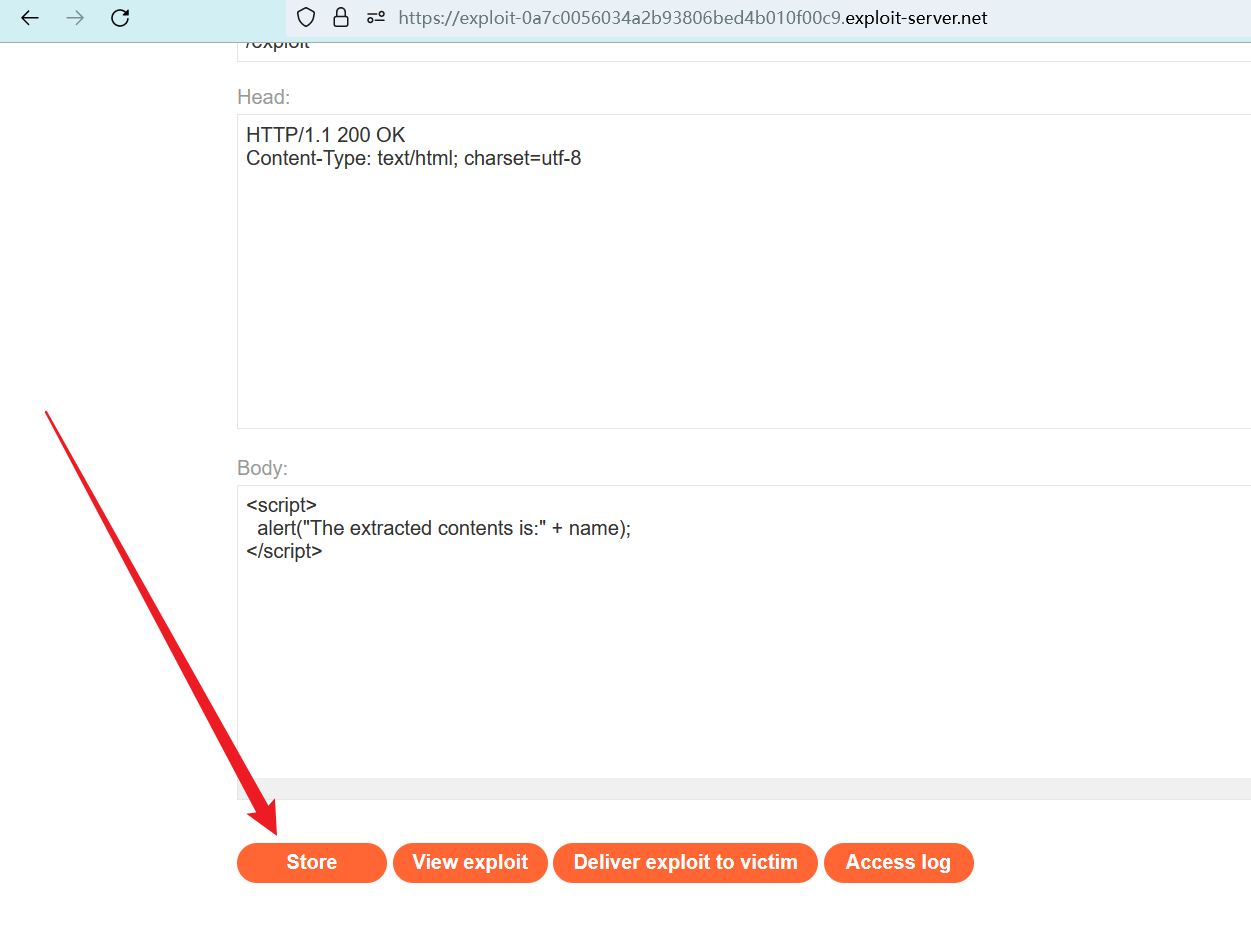The width and height of the screenshot is (1251, 936).
Task: Click the opening <script> tag line
Action: tap(281, 506)
